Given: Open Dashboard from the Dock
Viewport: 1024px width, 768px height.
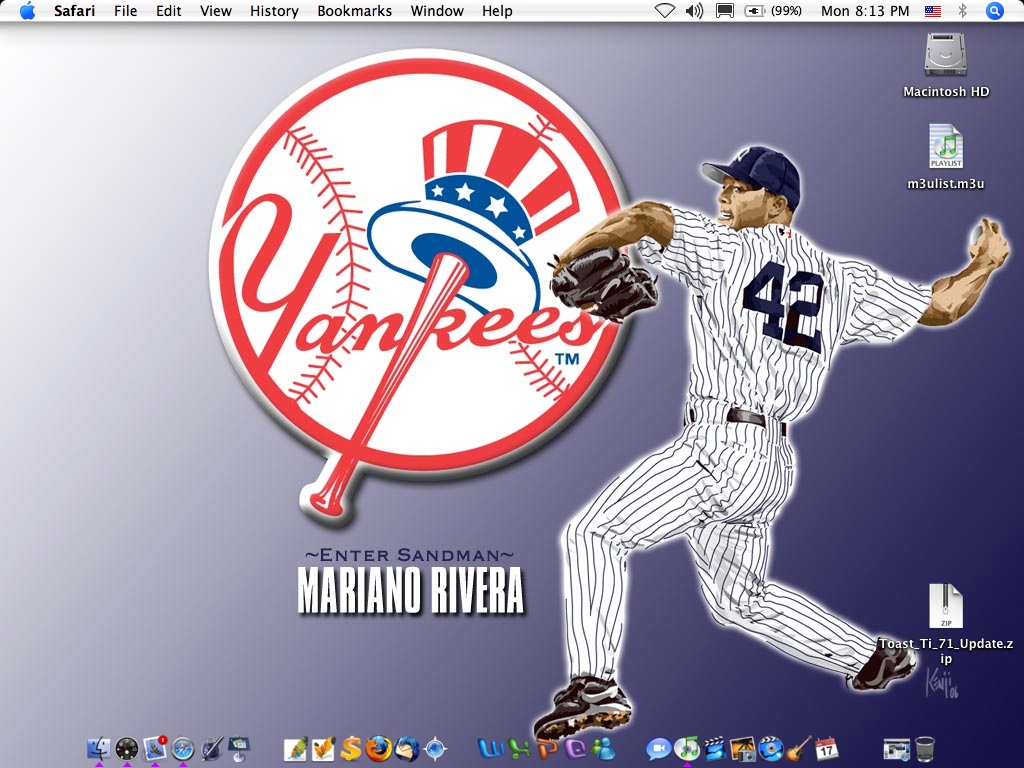Looking at the screenshot, I should pyautogui.click(x=127, y=748).
